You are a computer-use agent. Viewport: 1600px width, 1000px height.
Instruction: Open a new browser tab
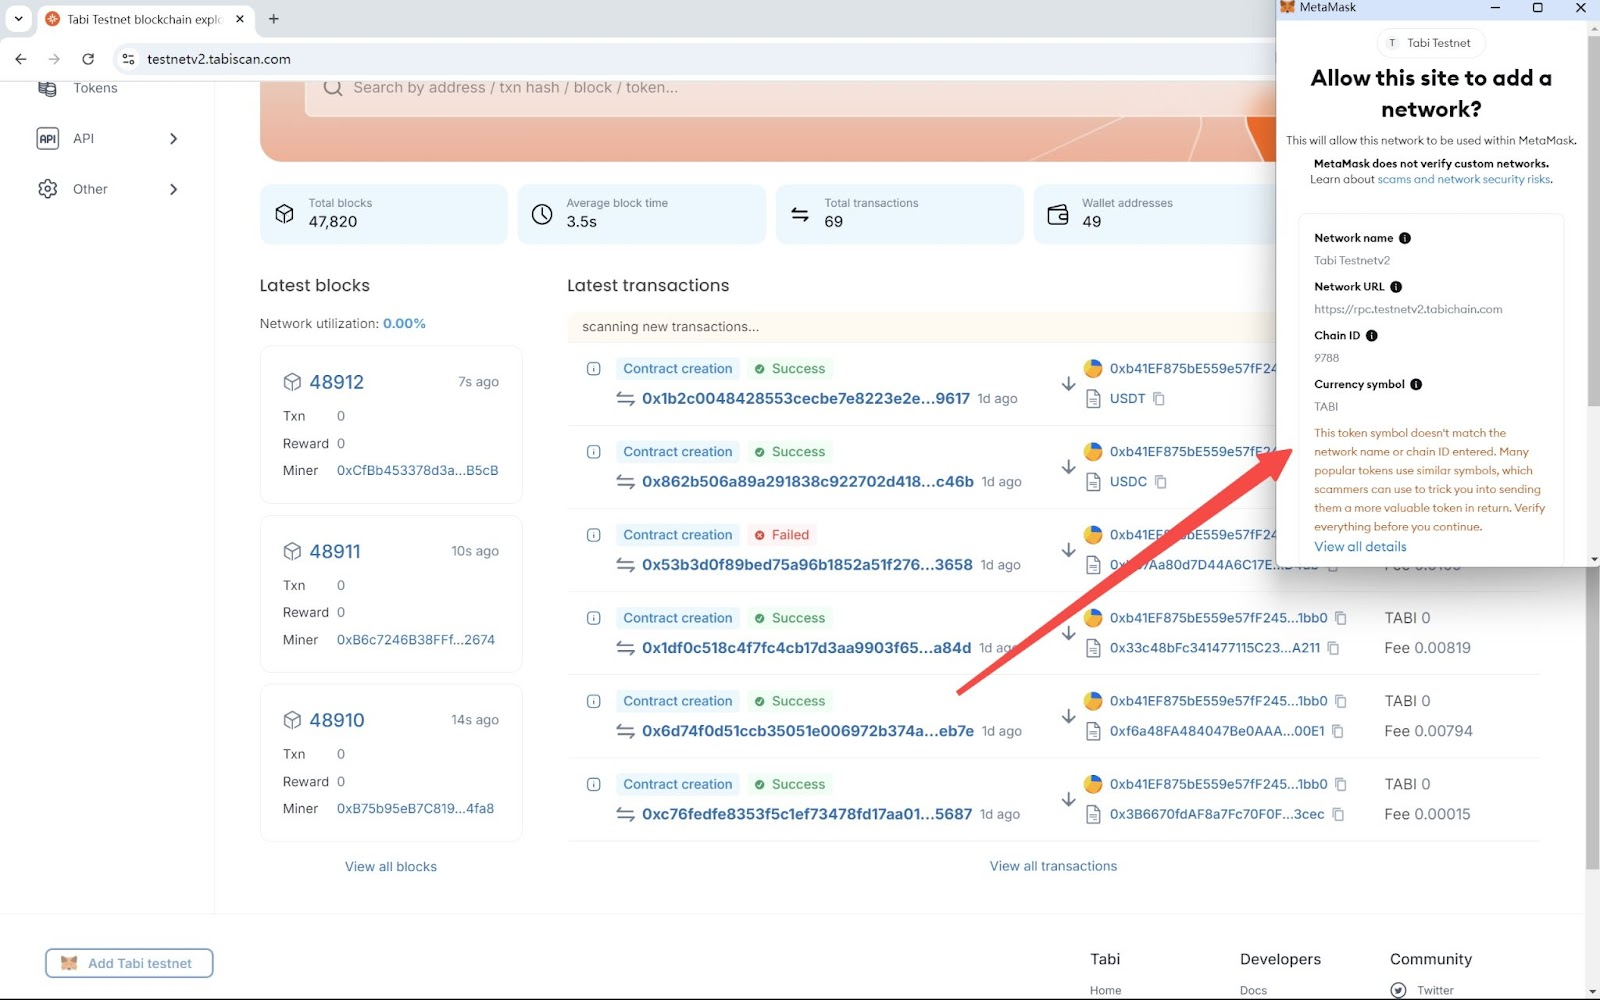pos(274,19)
